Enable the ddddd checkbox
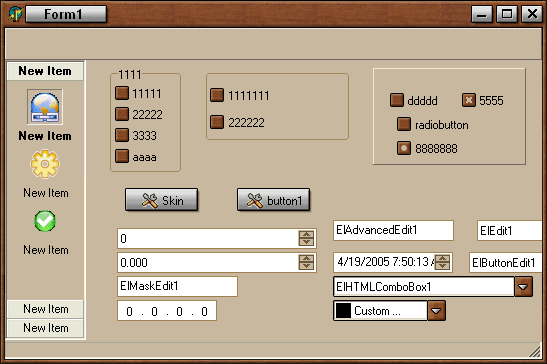547x364 pixels. click(397, 100)
